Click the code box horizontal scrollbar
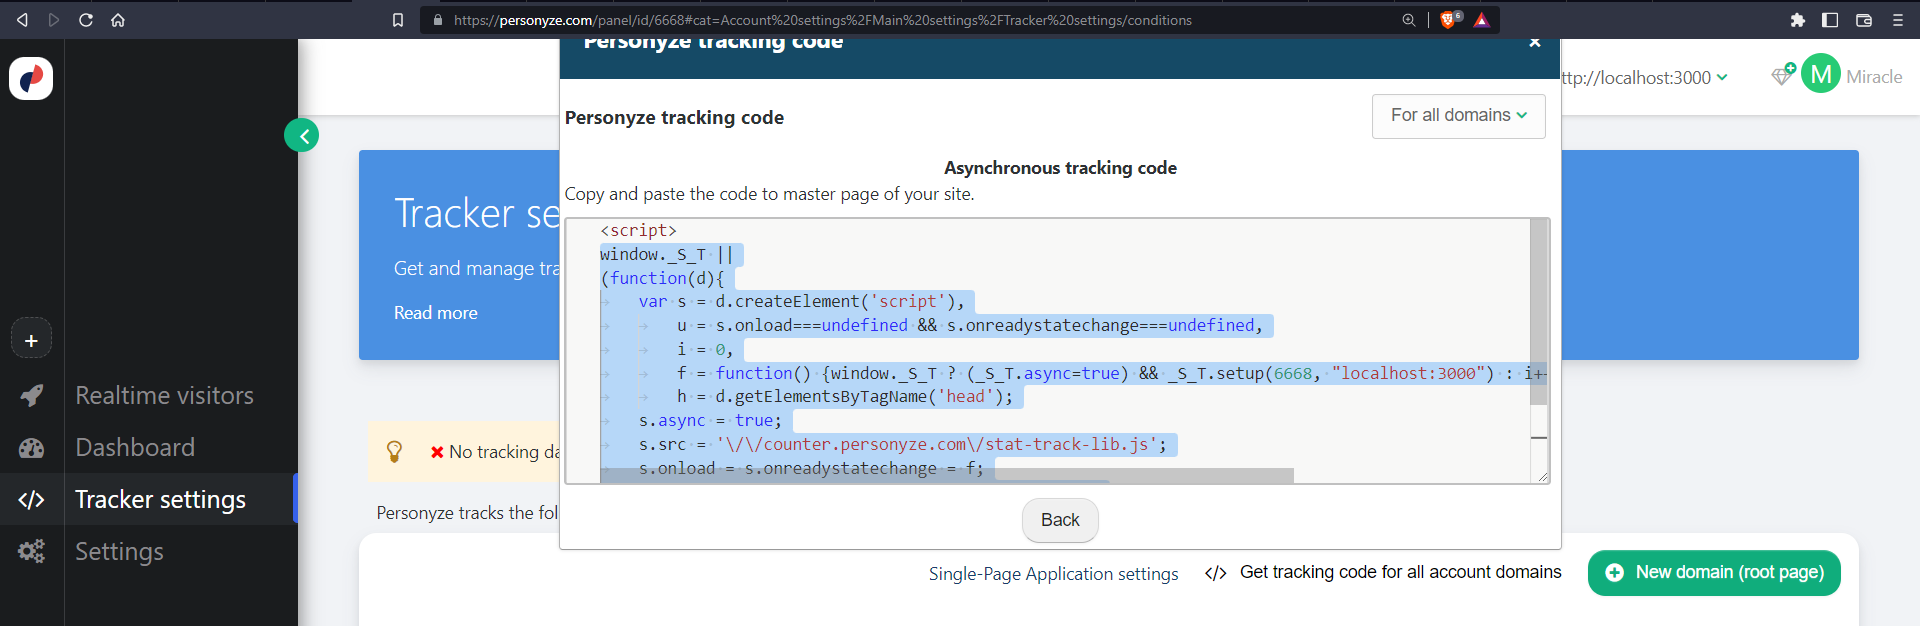1920x626 pixels. [947, 475]
